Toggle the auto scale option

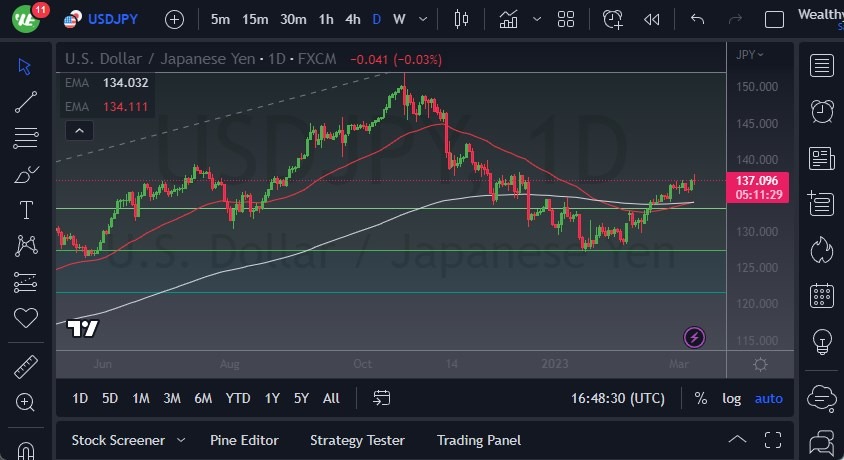click(768, 398)
